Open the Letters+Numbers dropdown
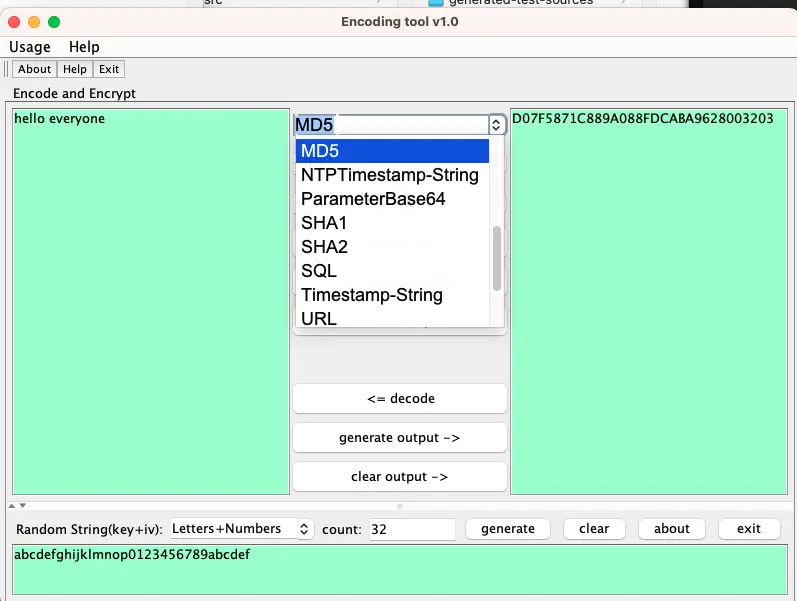 [x=241, y=529]
